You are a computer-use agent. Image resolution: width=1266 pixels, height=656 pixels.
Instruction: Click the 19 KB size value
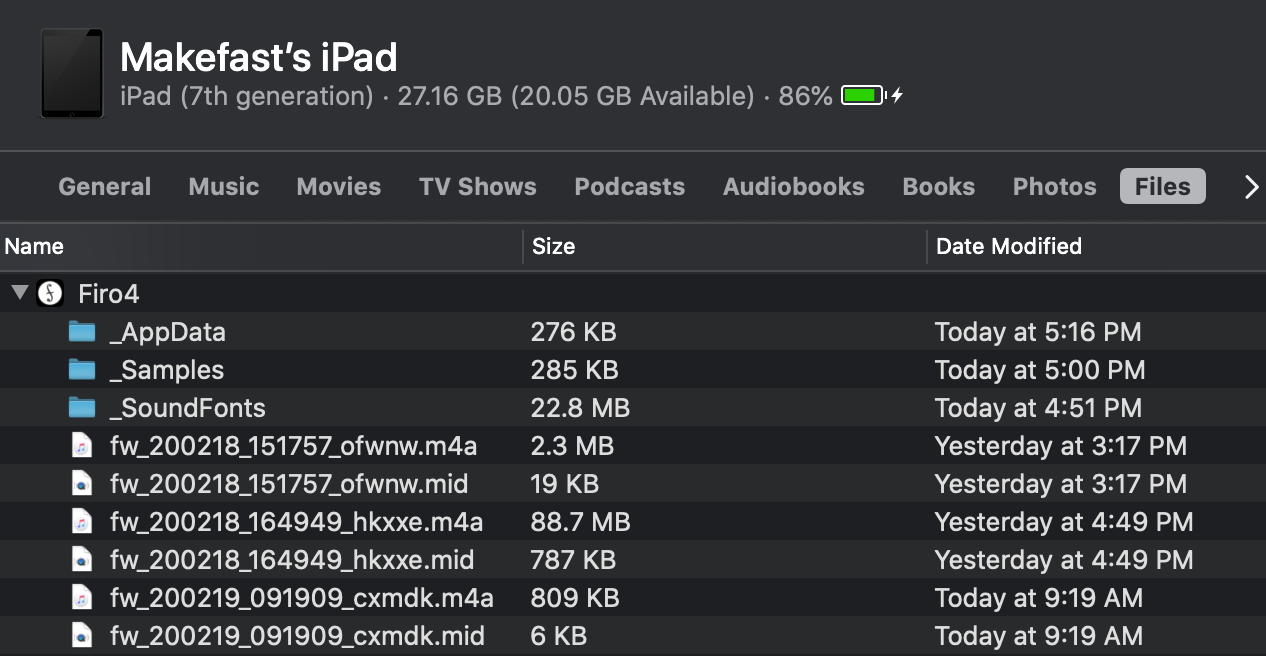564,484
